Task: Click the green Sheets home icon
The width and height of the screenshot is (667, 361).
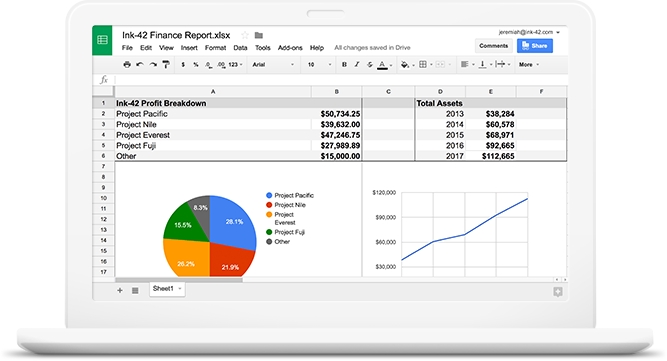Action: (102, 40)
